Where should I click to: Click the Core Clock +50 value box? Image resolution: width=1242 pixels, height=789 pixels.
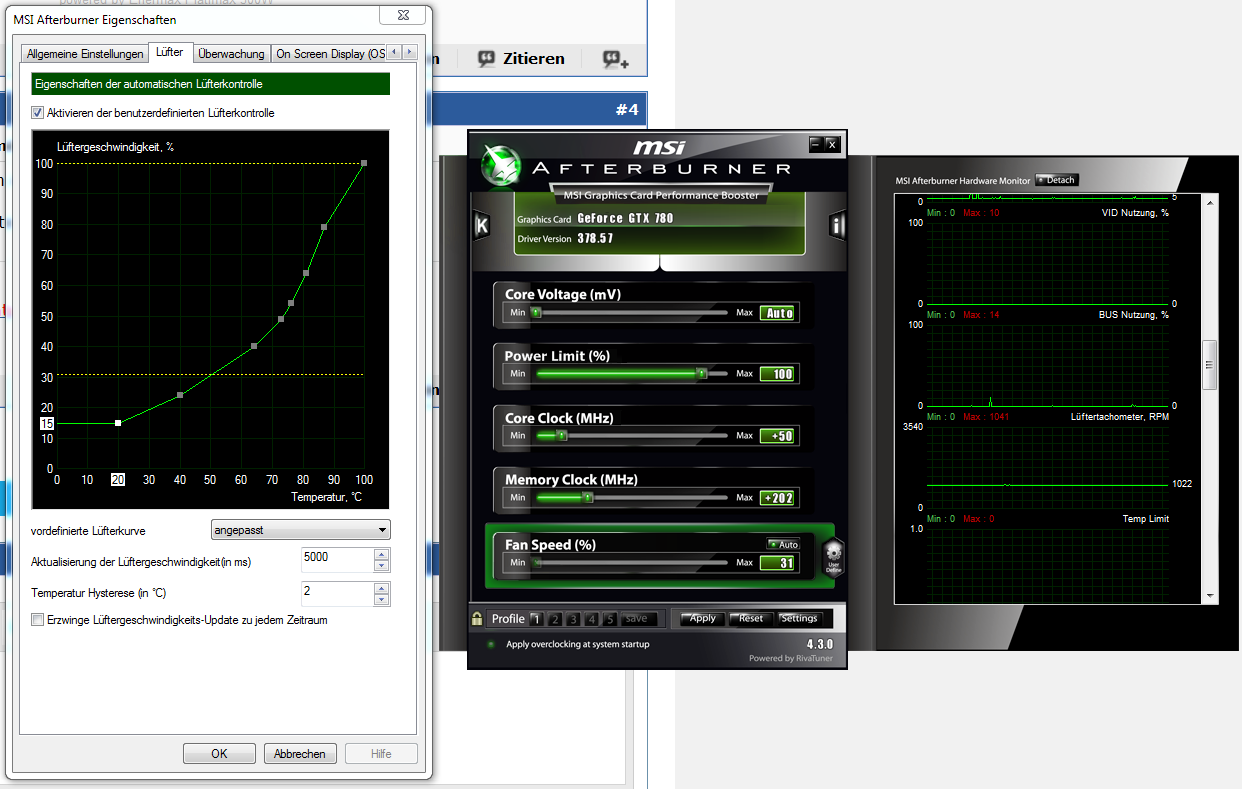pos(777,436)
